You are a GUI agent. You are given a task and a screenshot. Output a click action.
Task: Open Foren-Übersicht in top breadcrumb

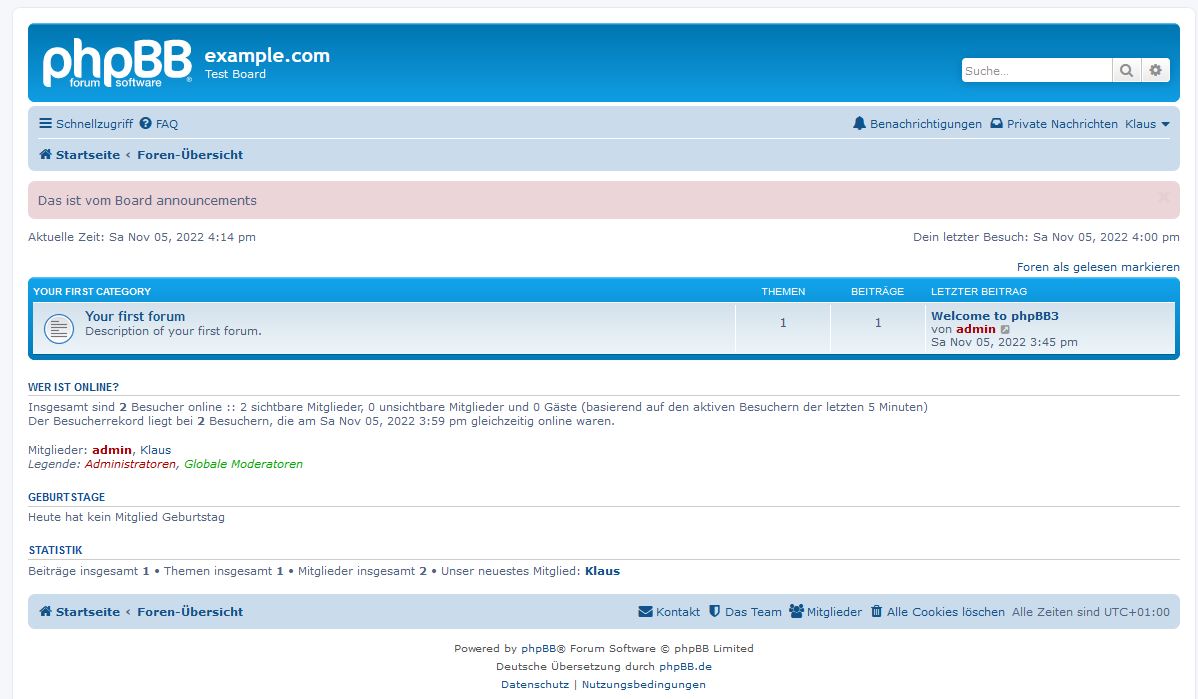190,154
